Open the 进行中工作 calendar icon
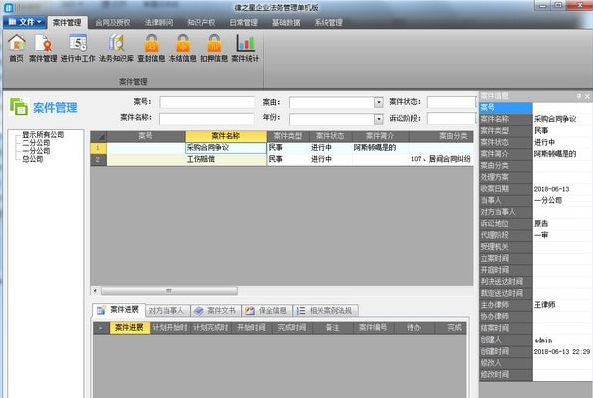Image resolution: width=593 pixels, height=398 pixels. 78,48
